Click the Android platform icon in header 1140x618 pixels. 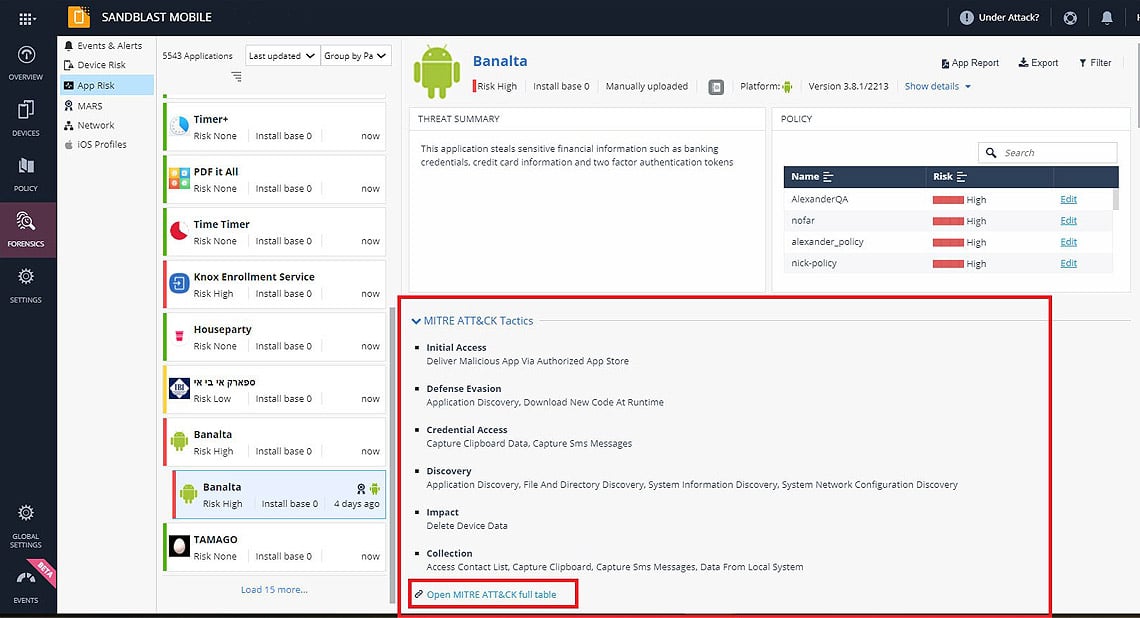coord(787,87)
